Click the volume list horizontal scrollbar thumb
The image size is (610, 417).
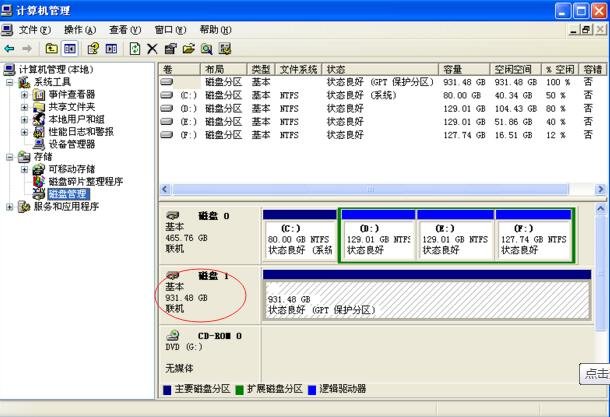[370, 189]
